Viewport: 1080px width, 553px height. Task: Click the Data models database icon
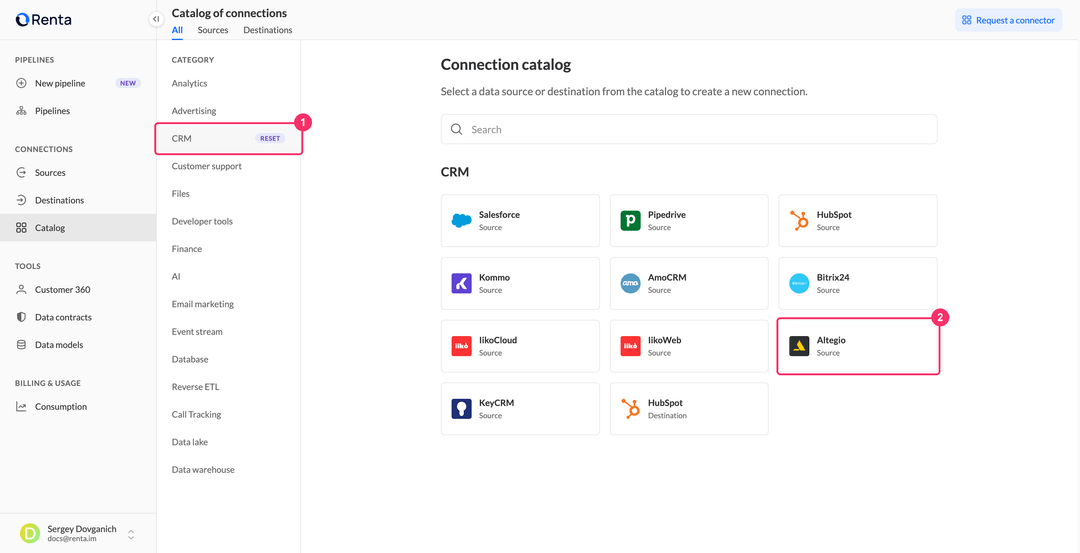pos(21,345)
